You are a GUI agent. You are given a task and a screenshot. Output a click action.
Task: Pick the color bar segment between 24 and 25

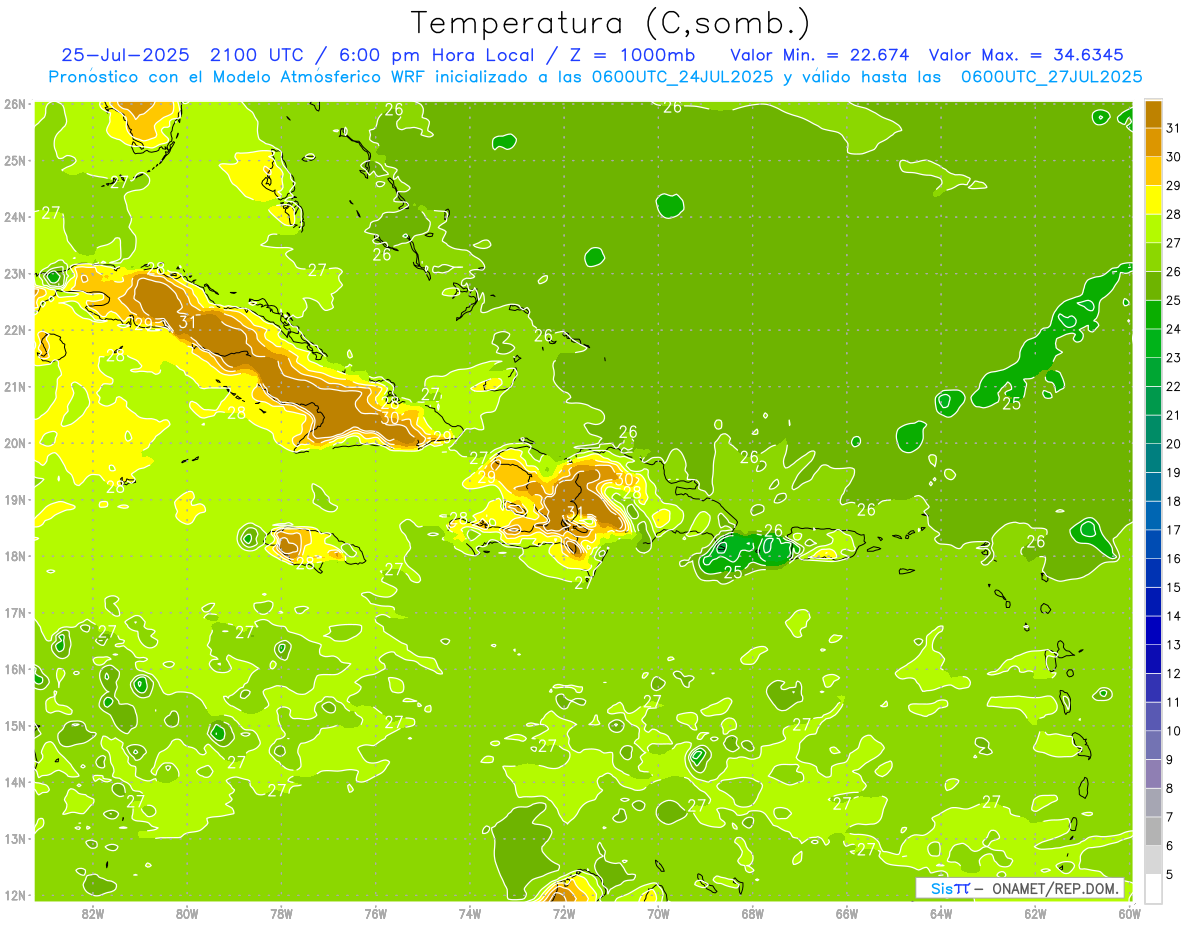click(x=1153, y=315)
